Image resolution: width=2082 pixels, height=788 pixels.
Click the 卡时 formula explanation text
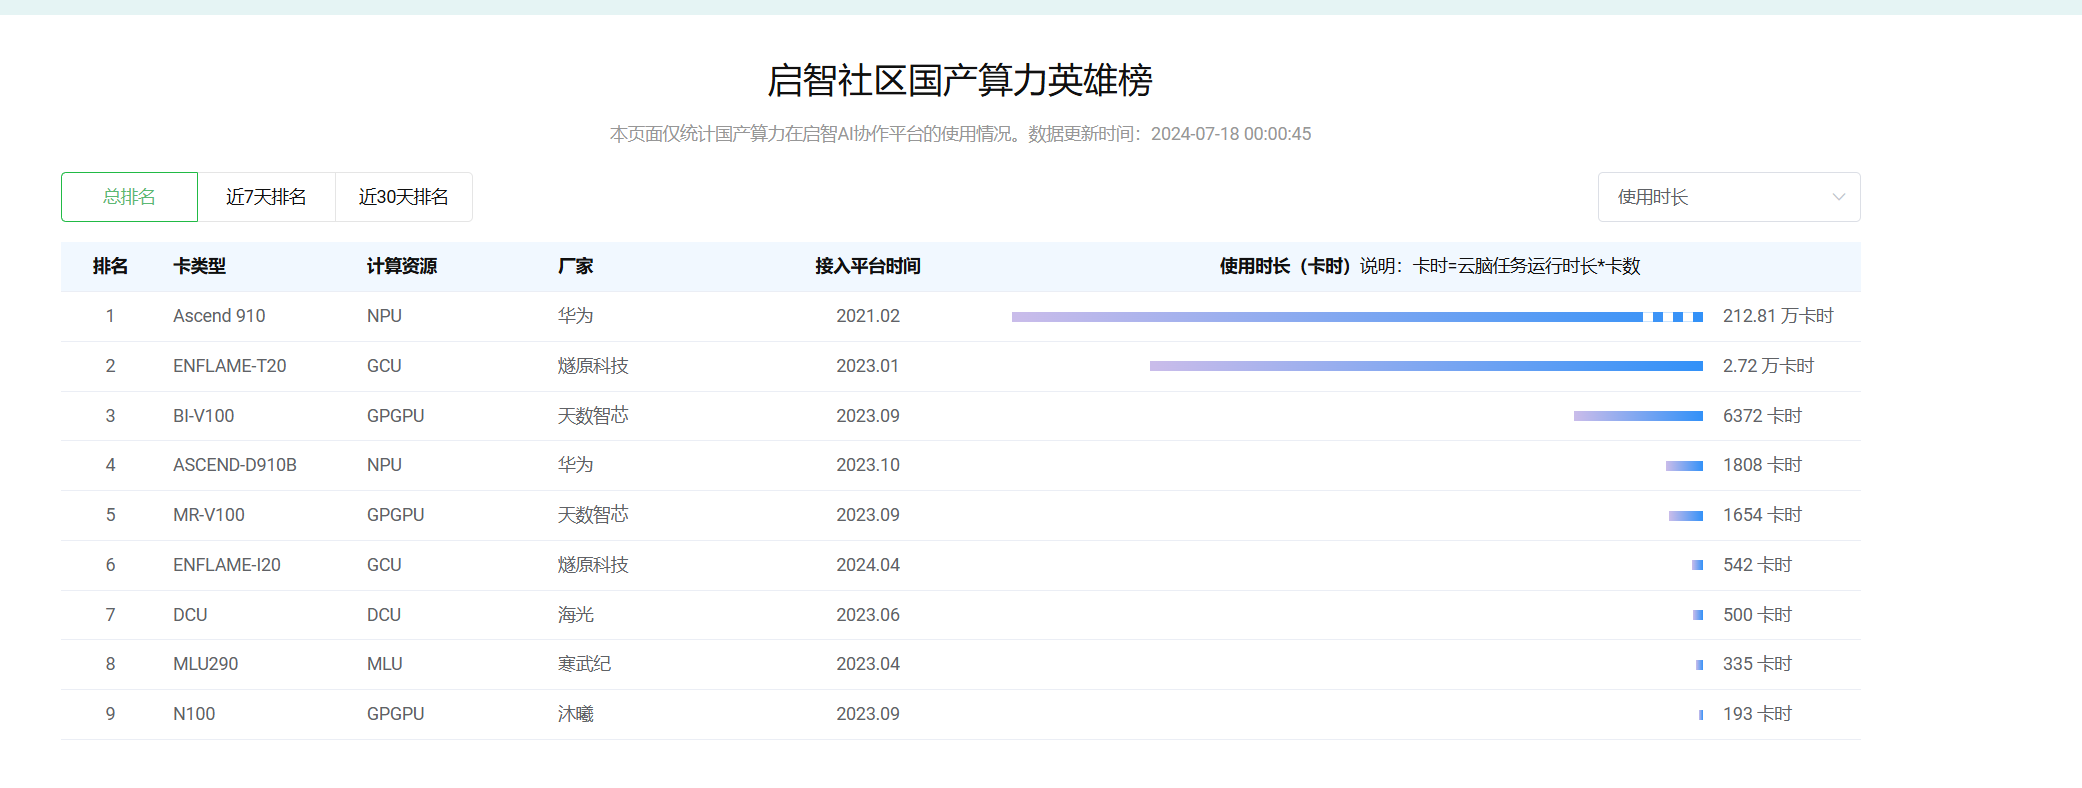[x=1501, y=266]
